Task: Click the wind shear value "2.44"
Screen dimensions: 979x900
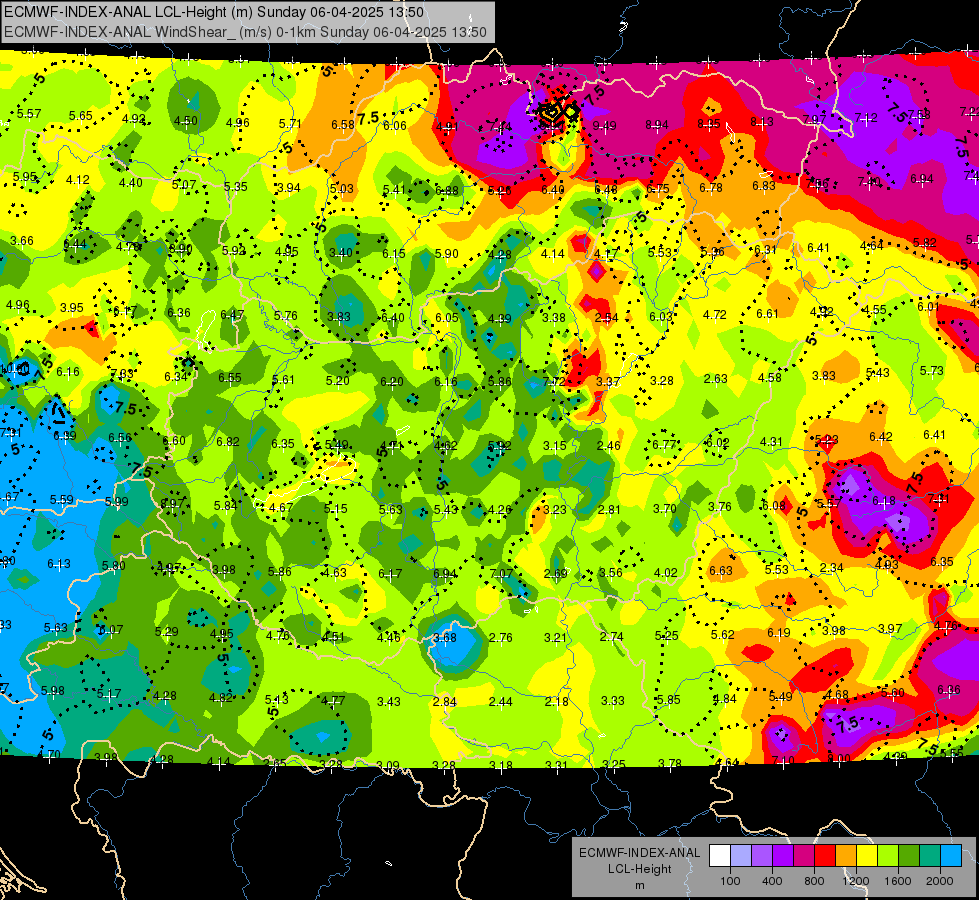Action: coord(501,701)
